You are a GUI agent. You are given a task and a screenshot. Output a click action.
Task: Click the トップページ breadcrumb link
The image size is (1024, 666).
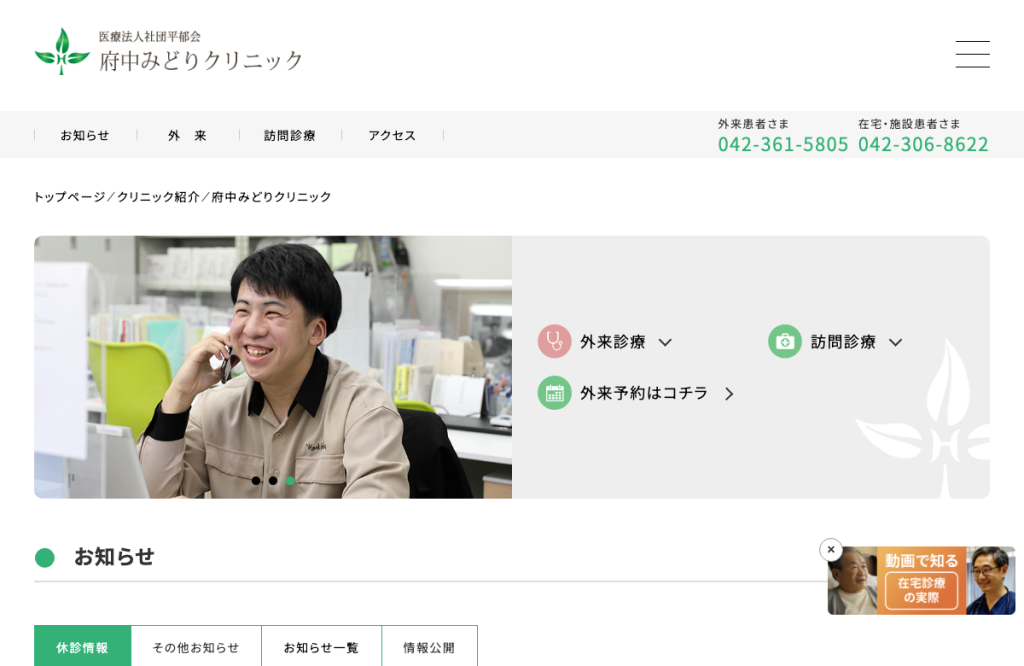tap(69, 197)
